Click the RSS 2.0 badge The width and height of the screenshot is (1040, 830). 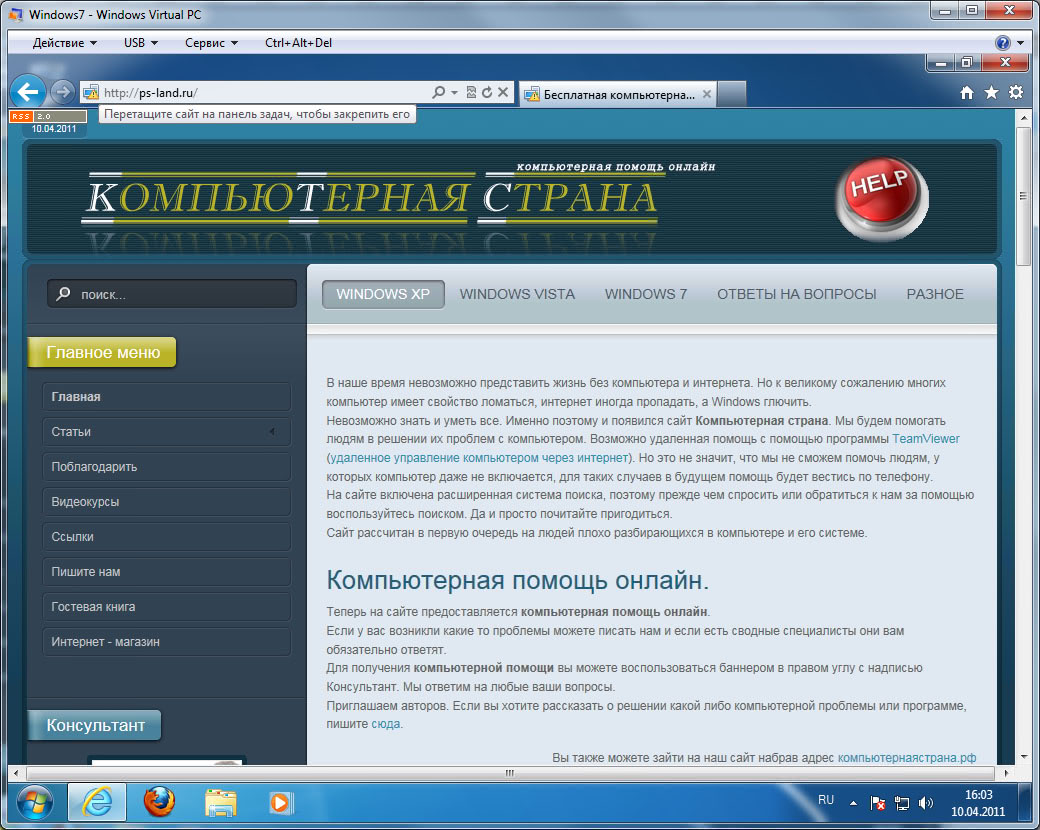point(48,116)
